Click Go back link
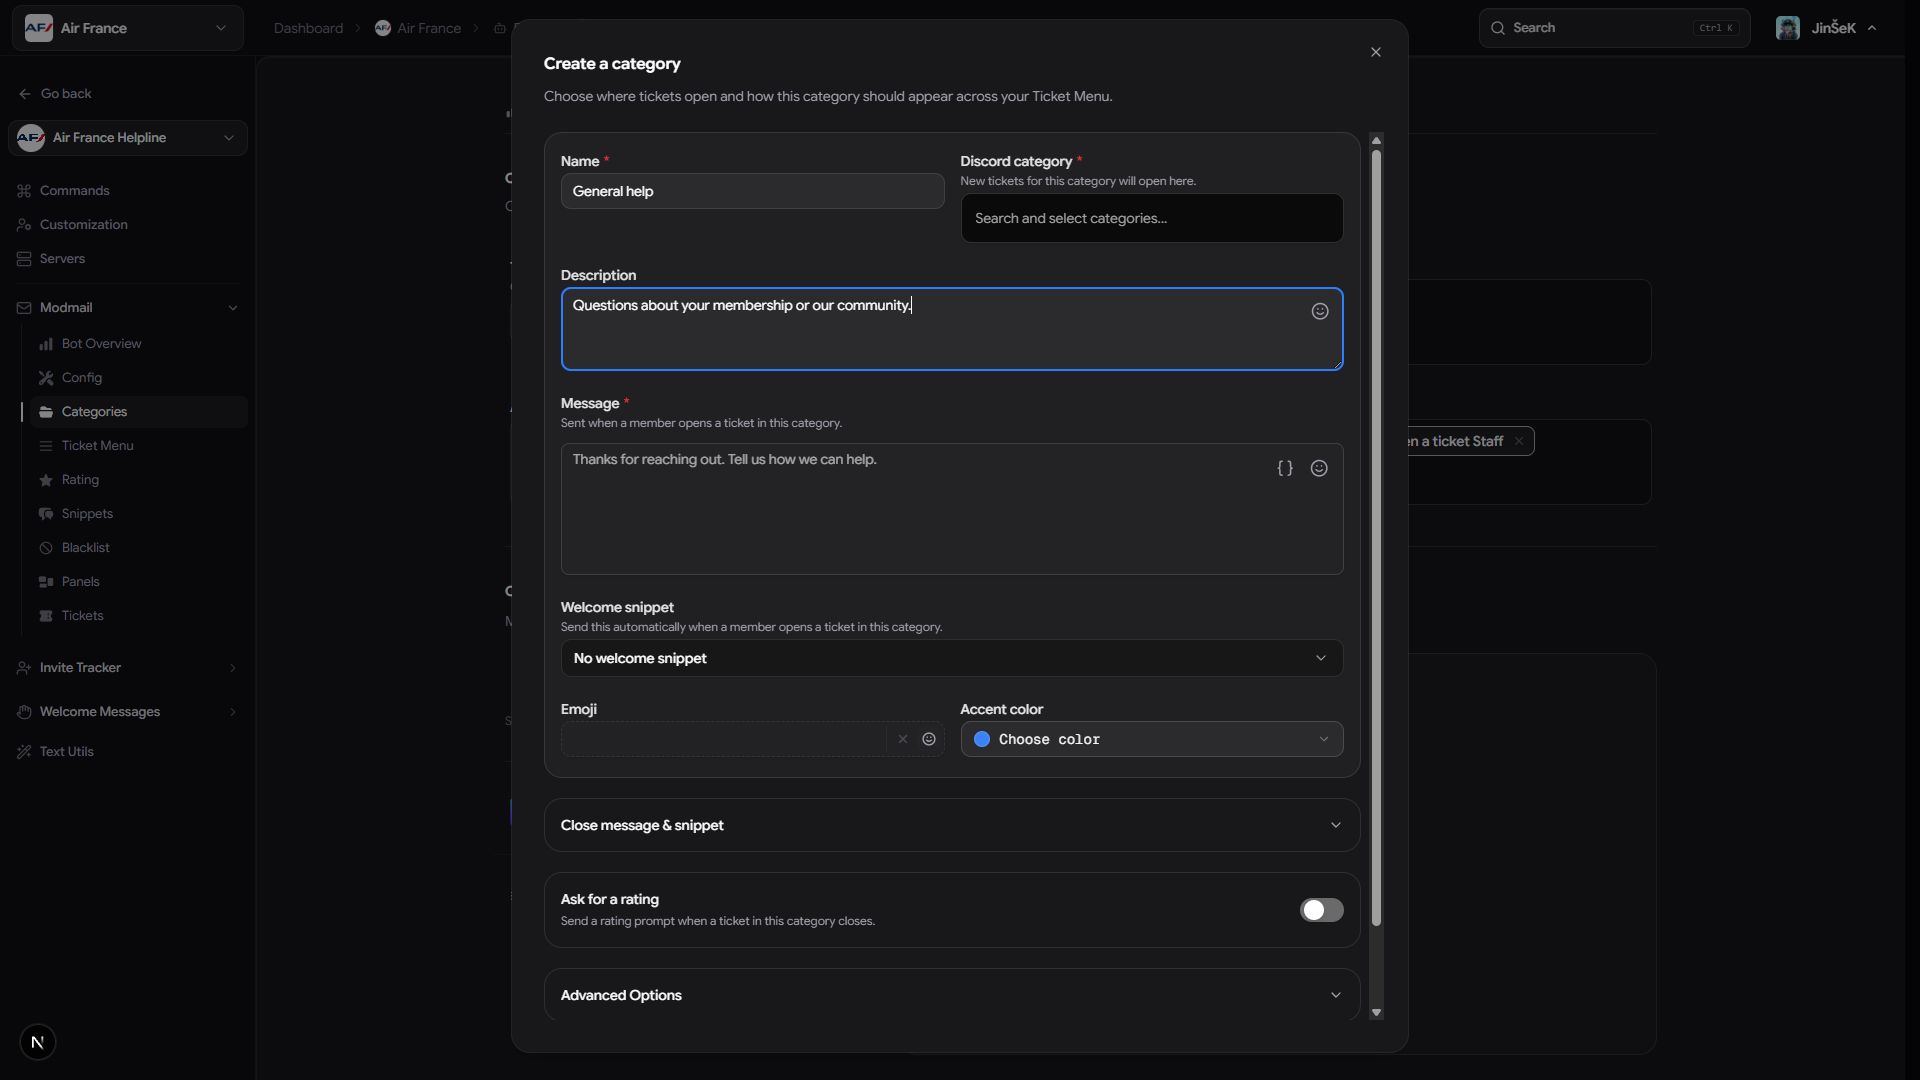 (55, 94)
